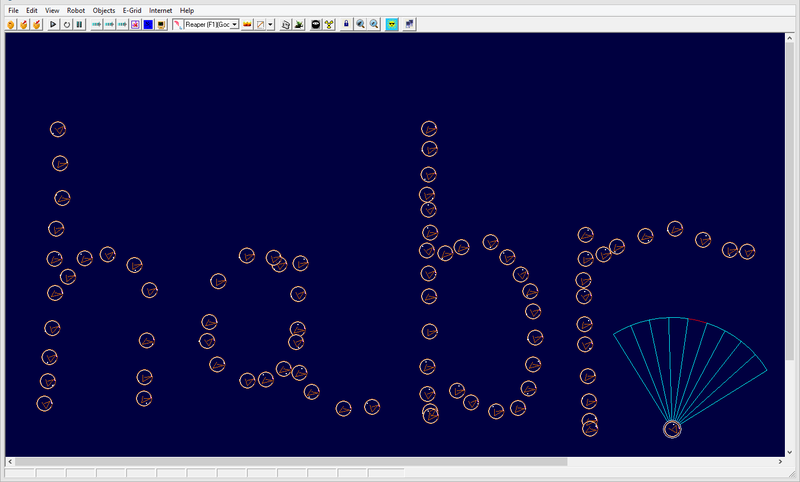Zoom in with the magnifier plus icon
Image resolution: width=800 pixels, height=482 pixels.
tap(360, 24)
